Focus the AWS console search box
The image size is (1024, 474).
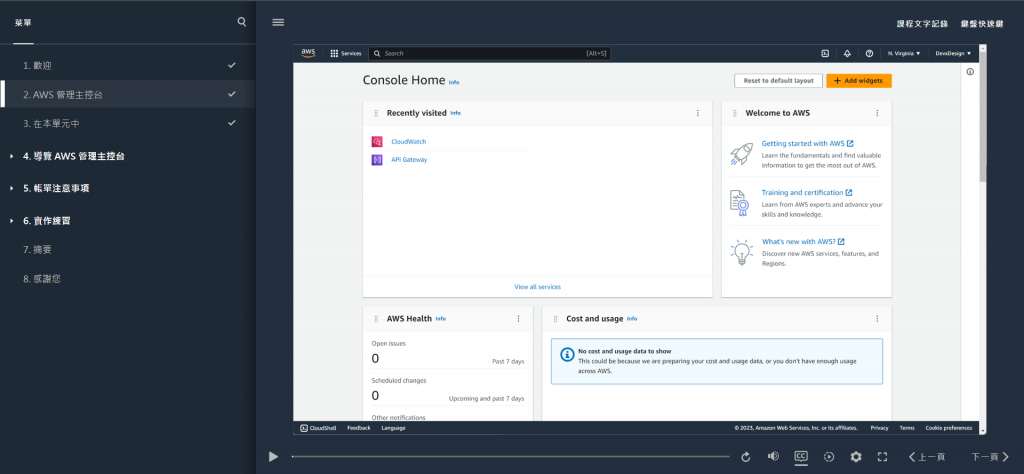pos(489,54)
